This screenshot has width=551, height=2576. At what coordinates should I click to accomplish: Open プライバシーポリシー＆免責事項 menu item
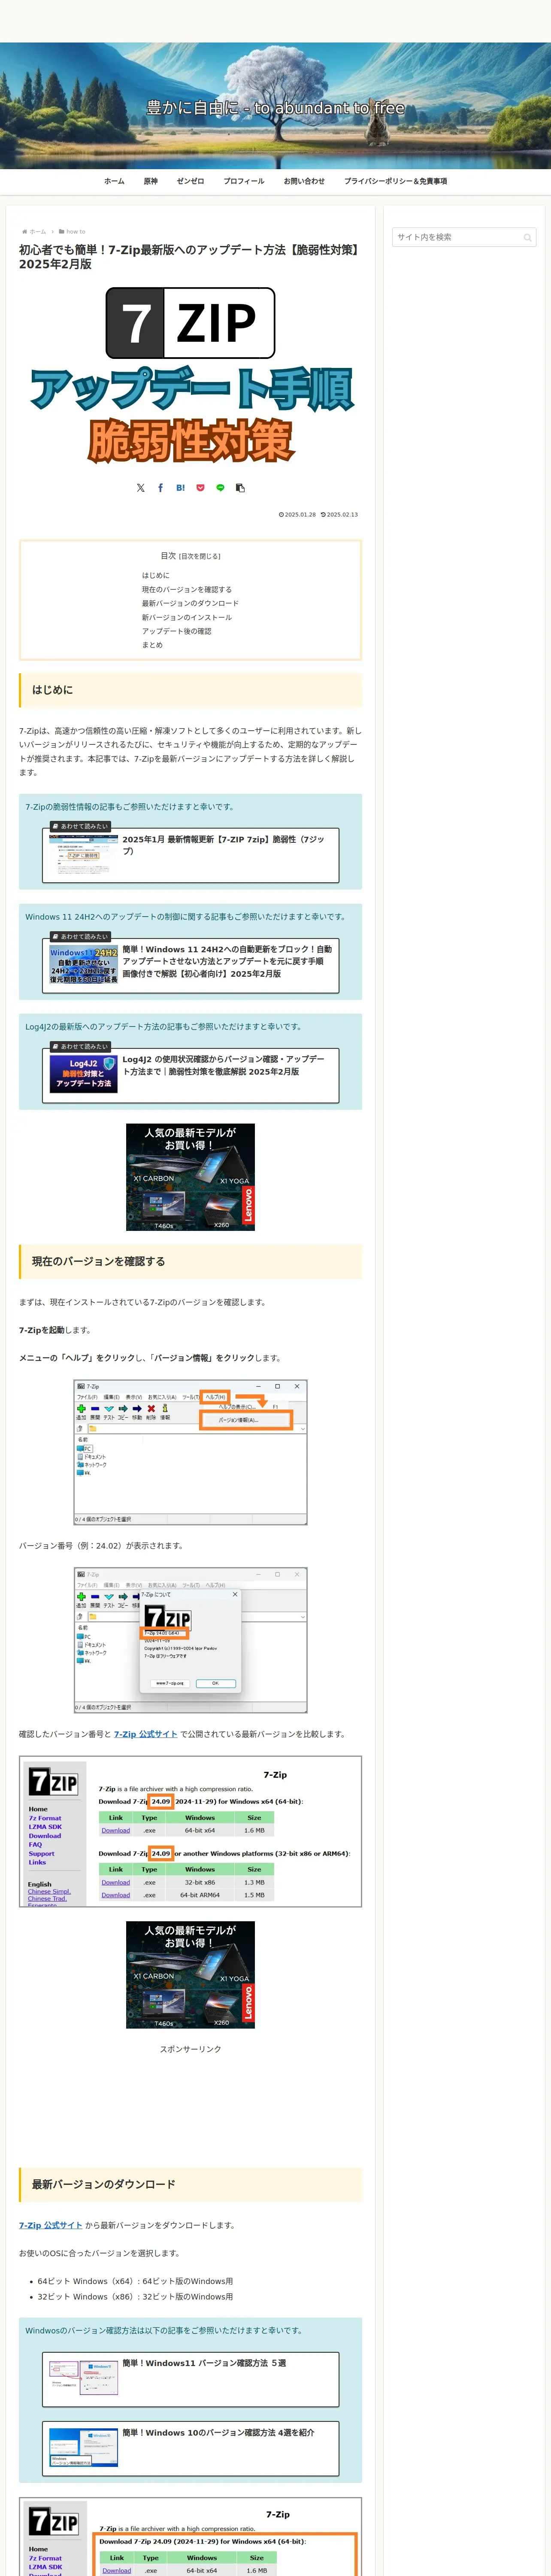pyautogui.click(x=395, y=181)
